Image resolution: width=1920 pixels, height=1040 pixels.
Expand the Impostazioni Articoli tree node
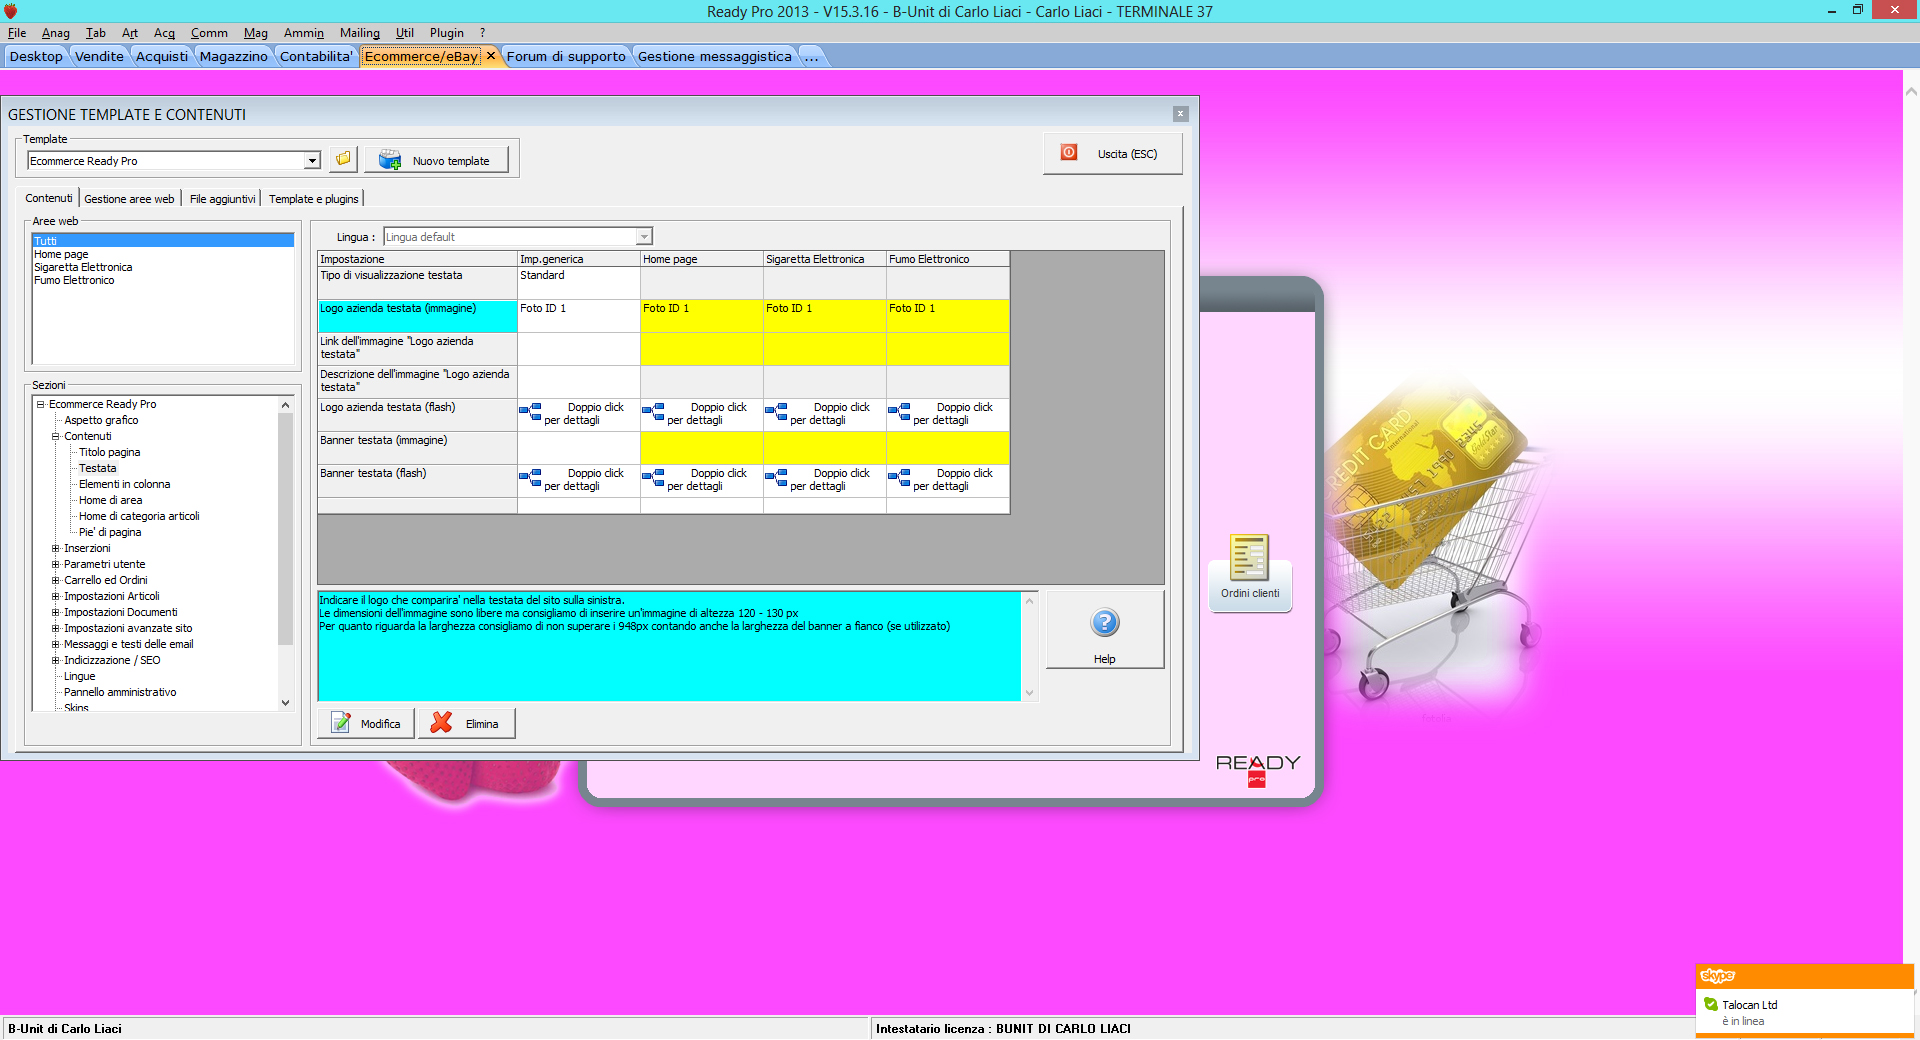tap(56, 596)
